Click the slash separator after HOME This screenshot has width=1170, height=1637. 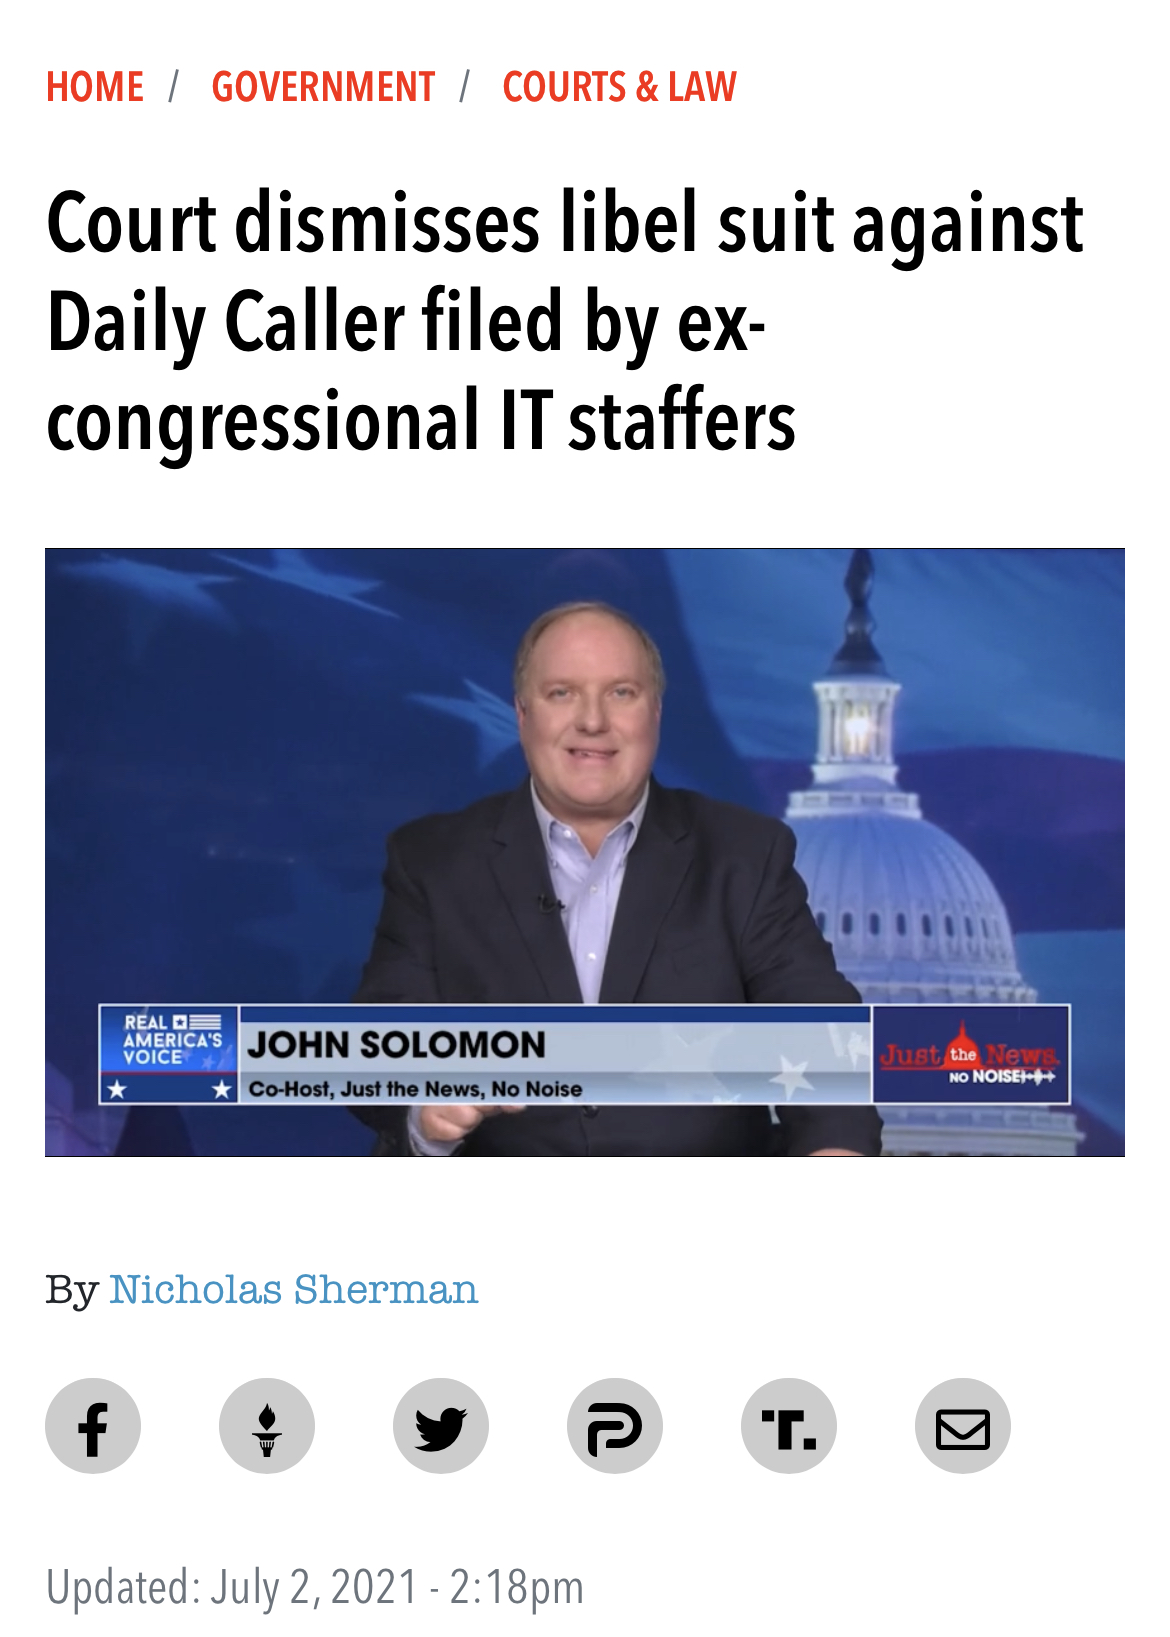(x=173, y=87)
